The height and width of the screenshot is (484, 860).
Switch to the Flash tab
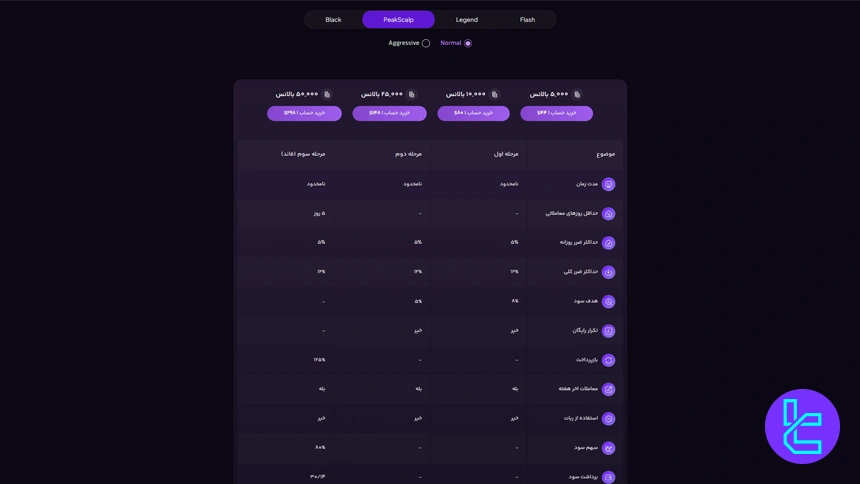tap(527, 20)
